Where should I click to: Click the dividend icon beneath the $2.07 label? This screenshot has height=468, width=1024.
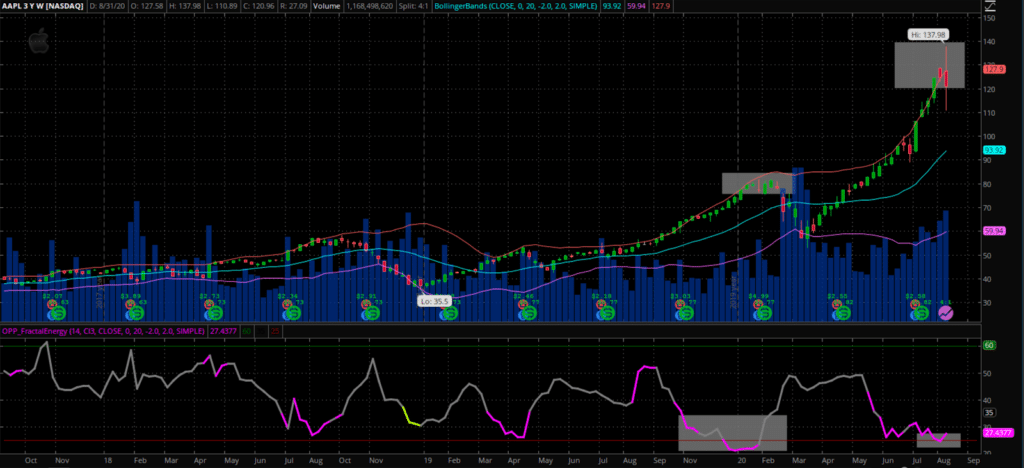click(x=58, y=313)
